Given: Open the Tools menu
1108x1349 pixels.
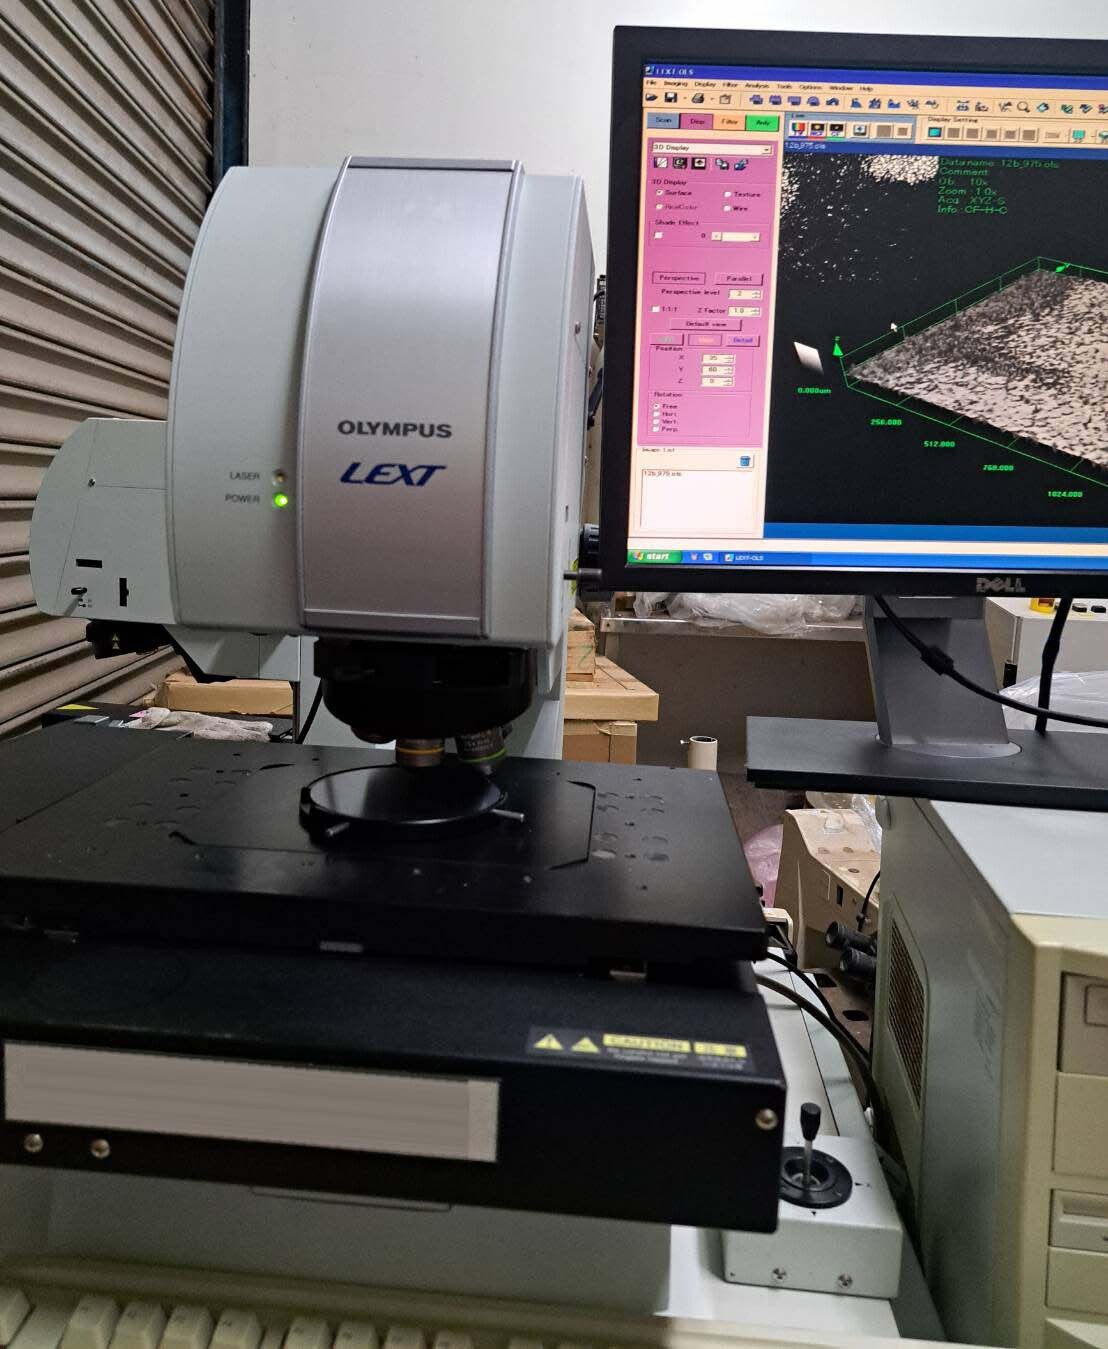Looking at the screenshot, I should [784, 87].
